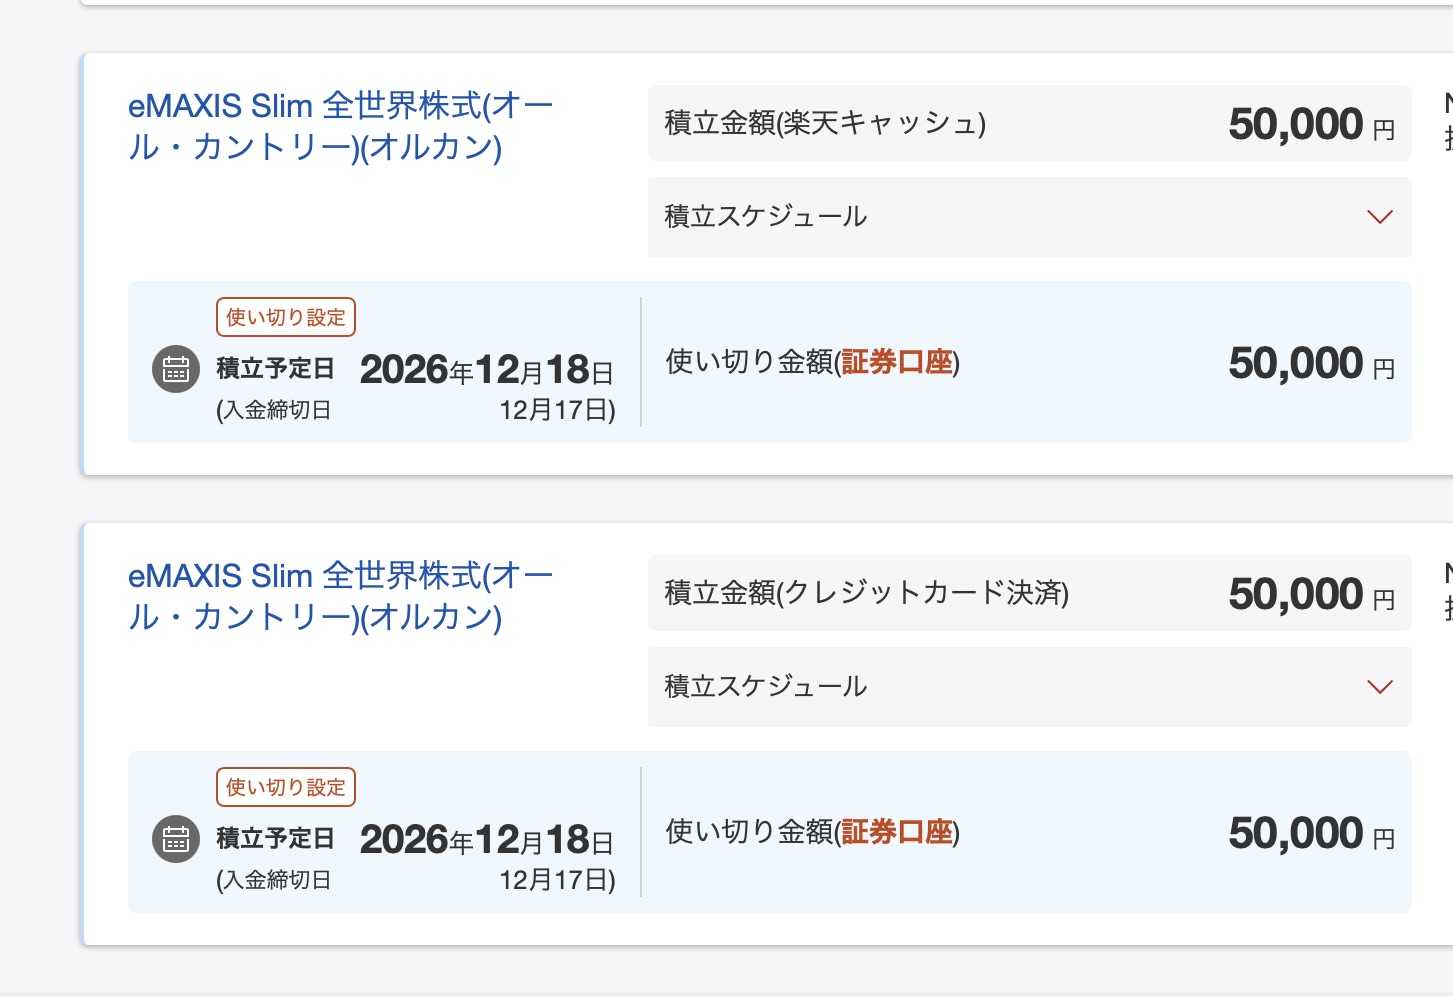Click the 使い切り設定 badge in the 楽天キャッシュ card
The image size is (1453, 997).
coord(286,317)
